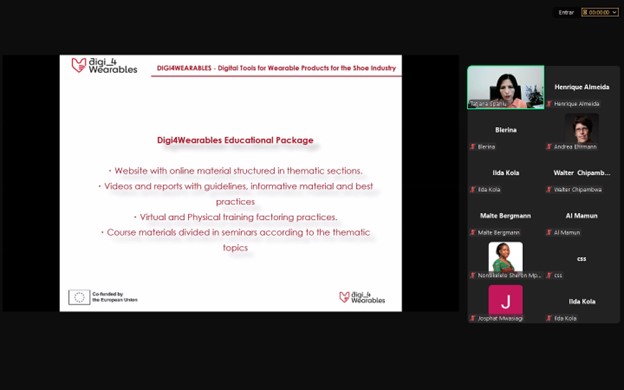Click muted mic icon beside Walter Chipambwa
Viewport: 624px width, 390px height.
(x=549, y=189)
